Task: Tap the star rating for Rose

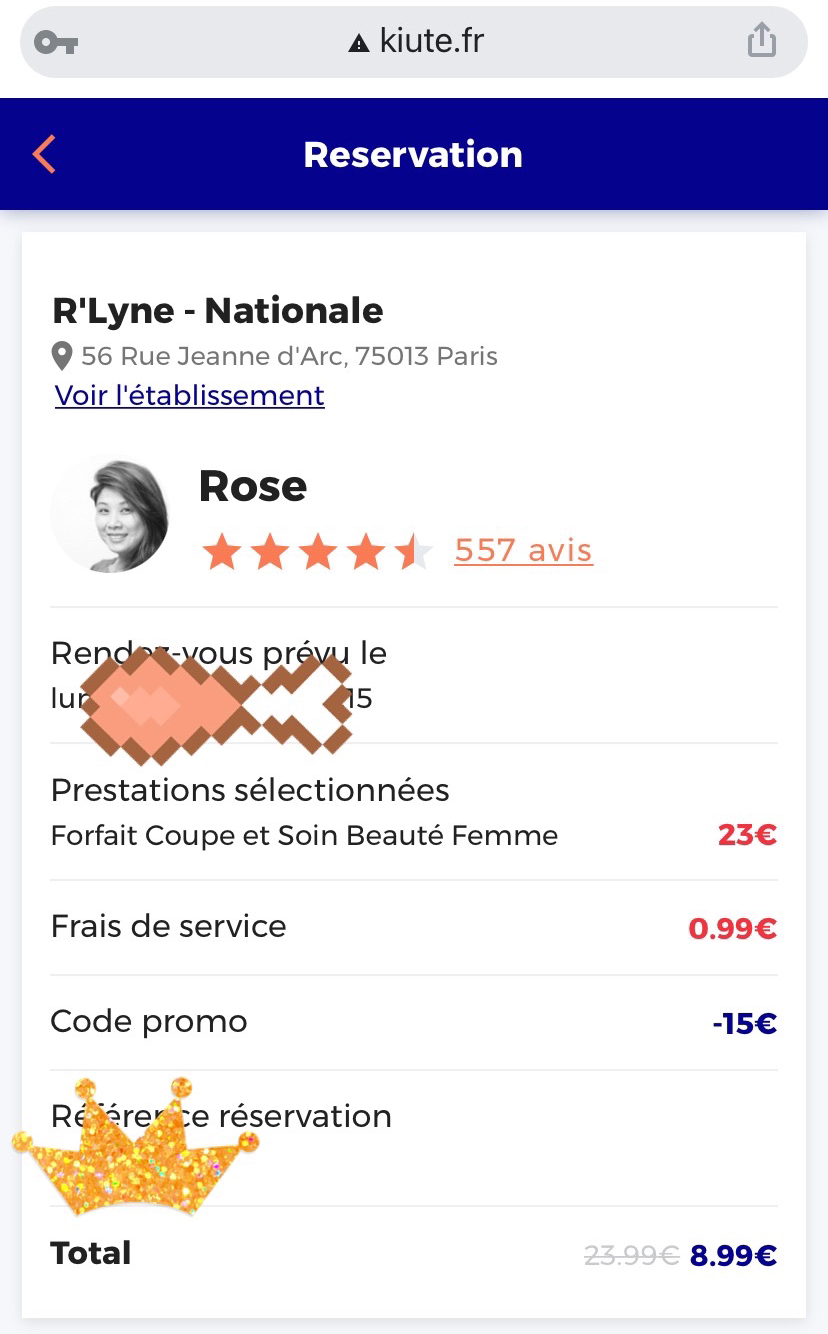Action: [x=317, y=551]
